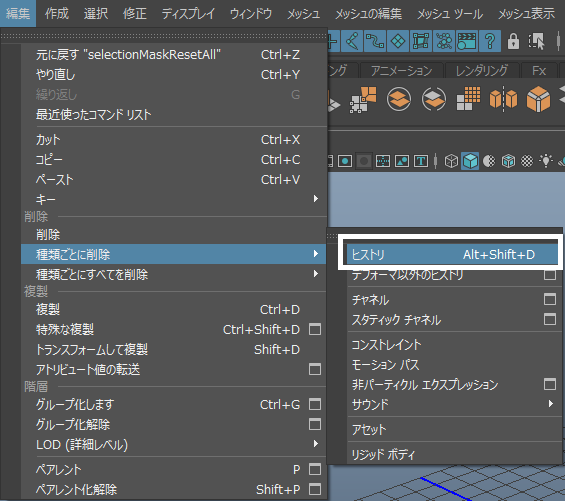Image resolution: width=565 pixels, height=501 pixels.
Task: Toggle the safe title T icon
Action: pyautogui.click(x=421, y=161)
